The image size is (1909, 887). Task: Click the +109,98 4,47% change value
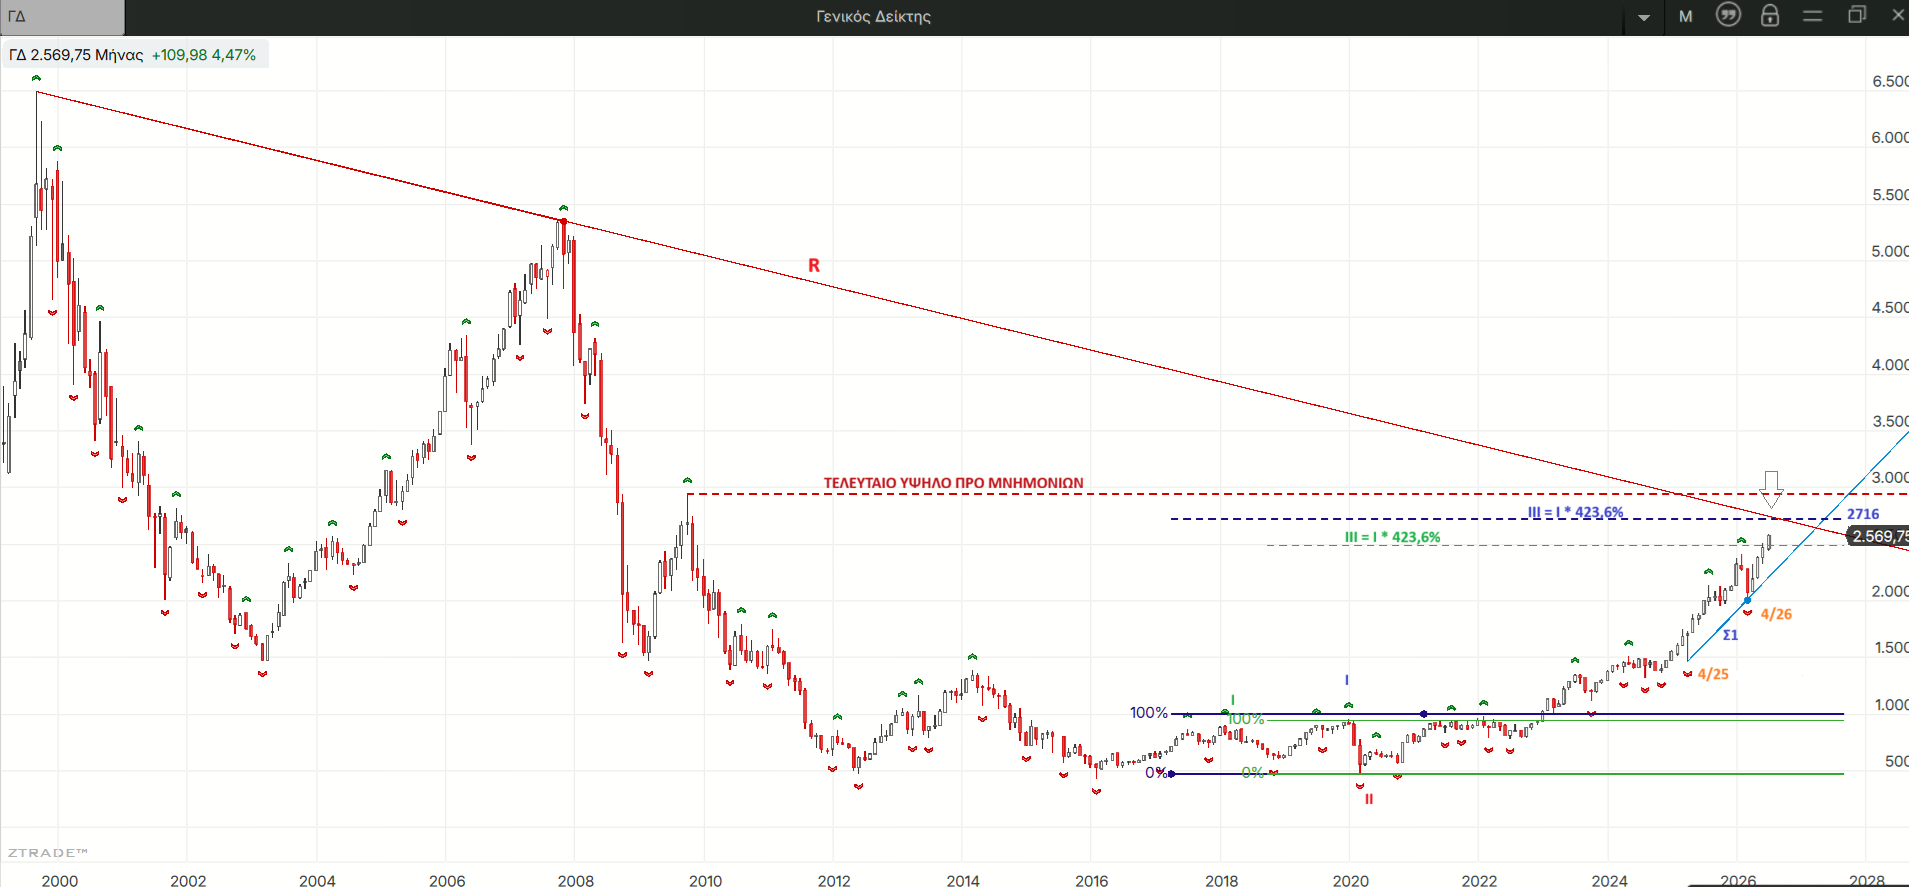pos(204,55)
